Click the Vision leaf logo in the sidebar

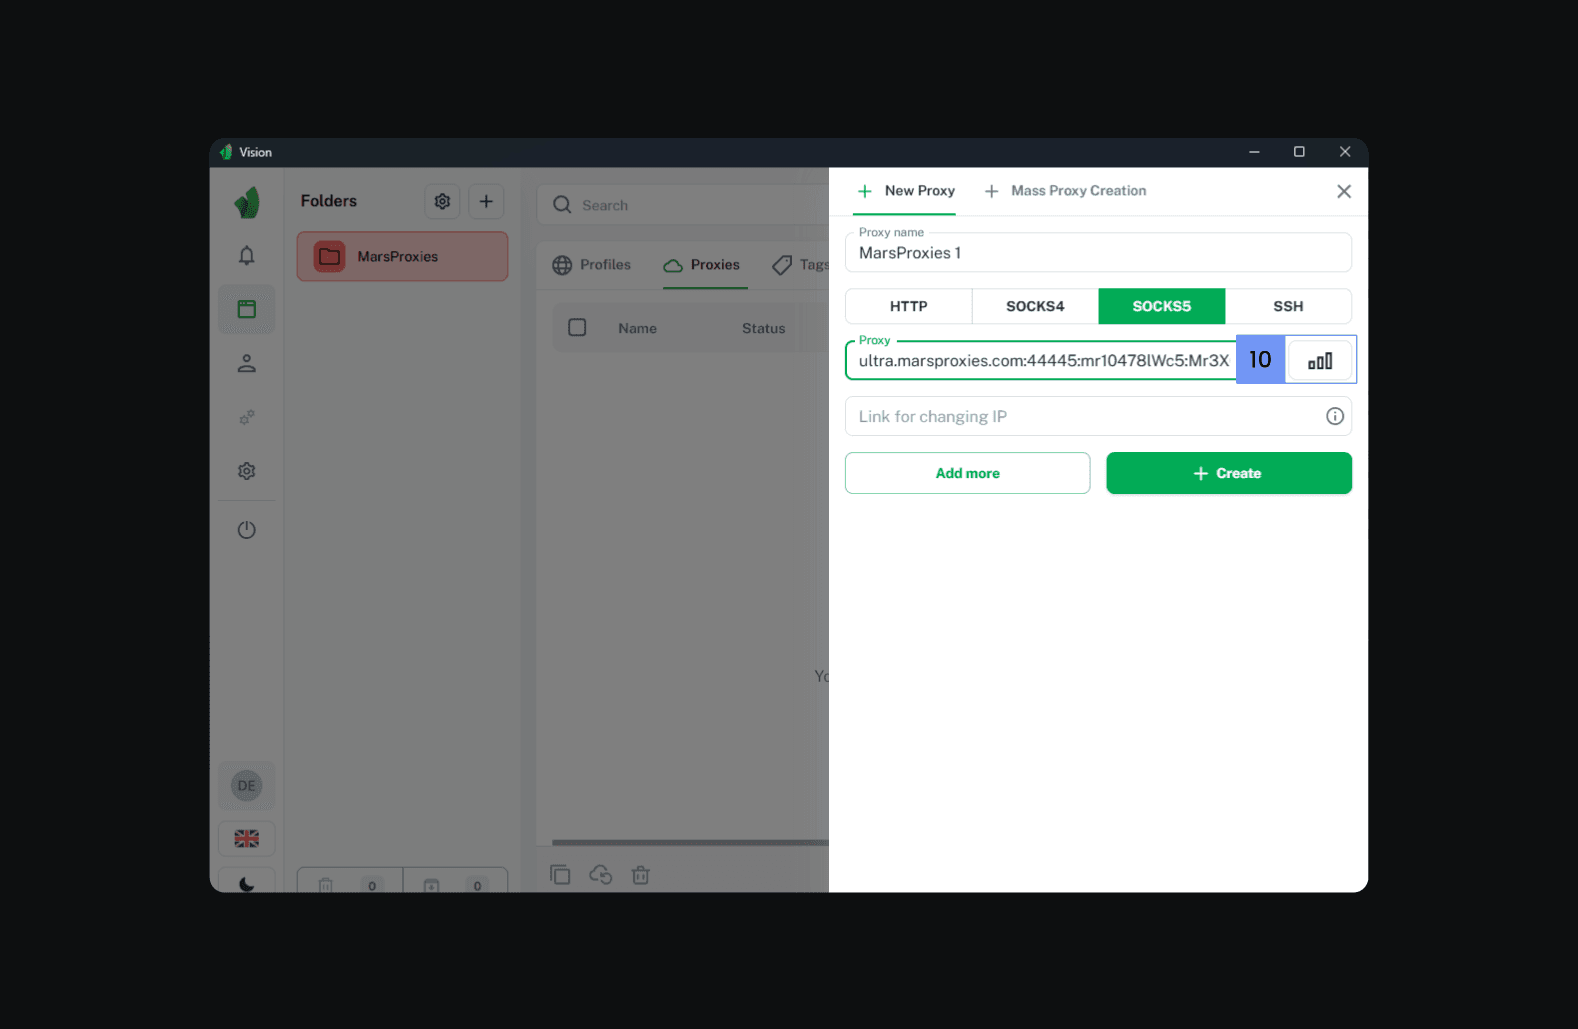[x=247, y=203]
